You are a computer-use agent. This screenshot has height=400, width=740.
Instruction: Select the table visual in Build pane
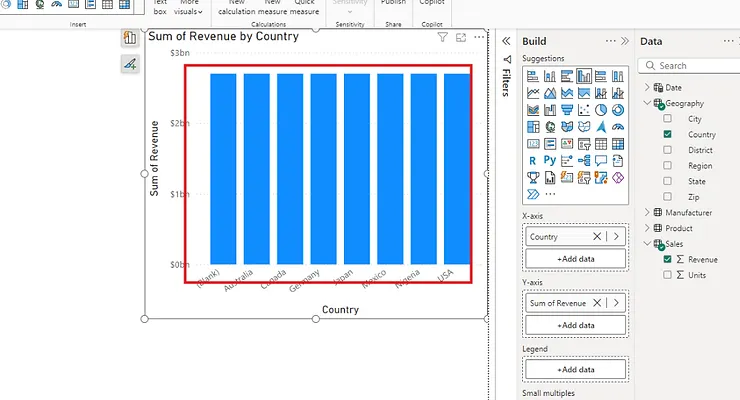click(x=601, y=144)
